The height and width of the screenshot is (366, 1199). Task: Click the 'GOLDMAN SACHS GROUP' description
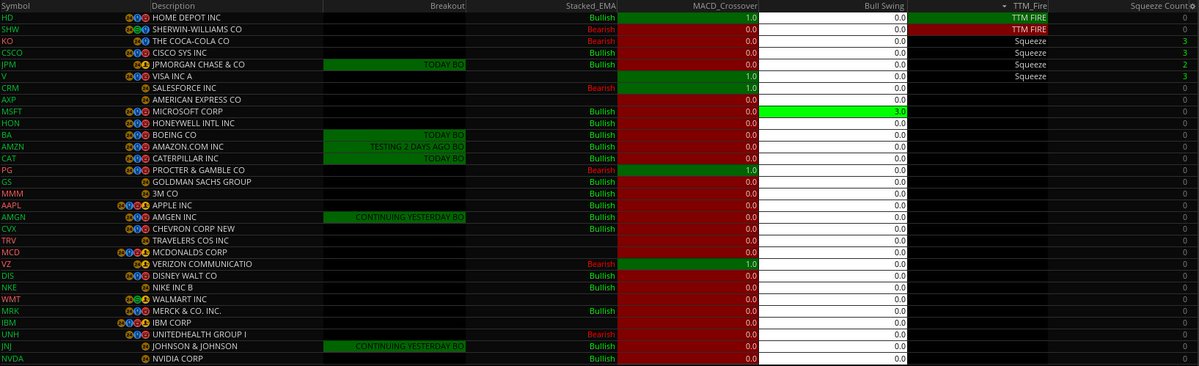click(x=202, y=182)
